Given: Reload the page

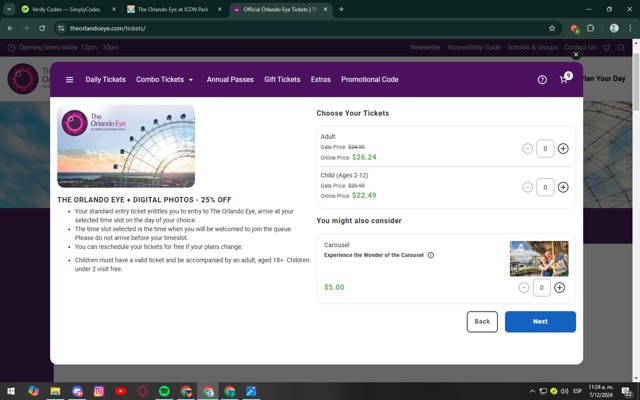Looking at the screenshot, I should [42, 28].
